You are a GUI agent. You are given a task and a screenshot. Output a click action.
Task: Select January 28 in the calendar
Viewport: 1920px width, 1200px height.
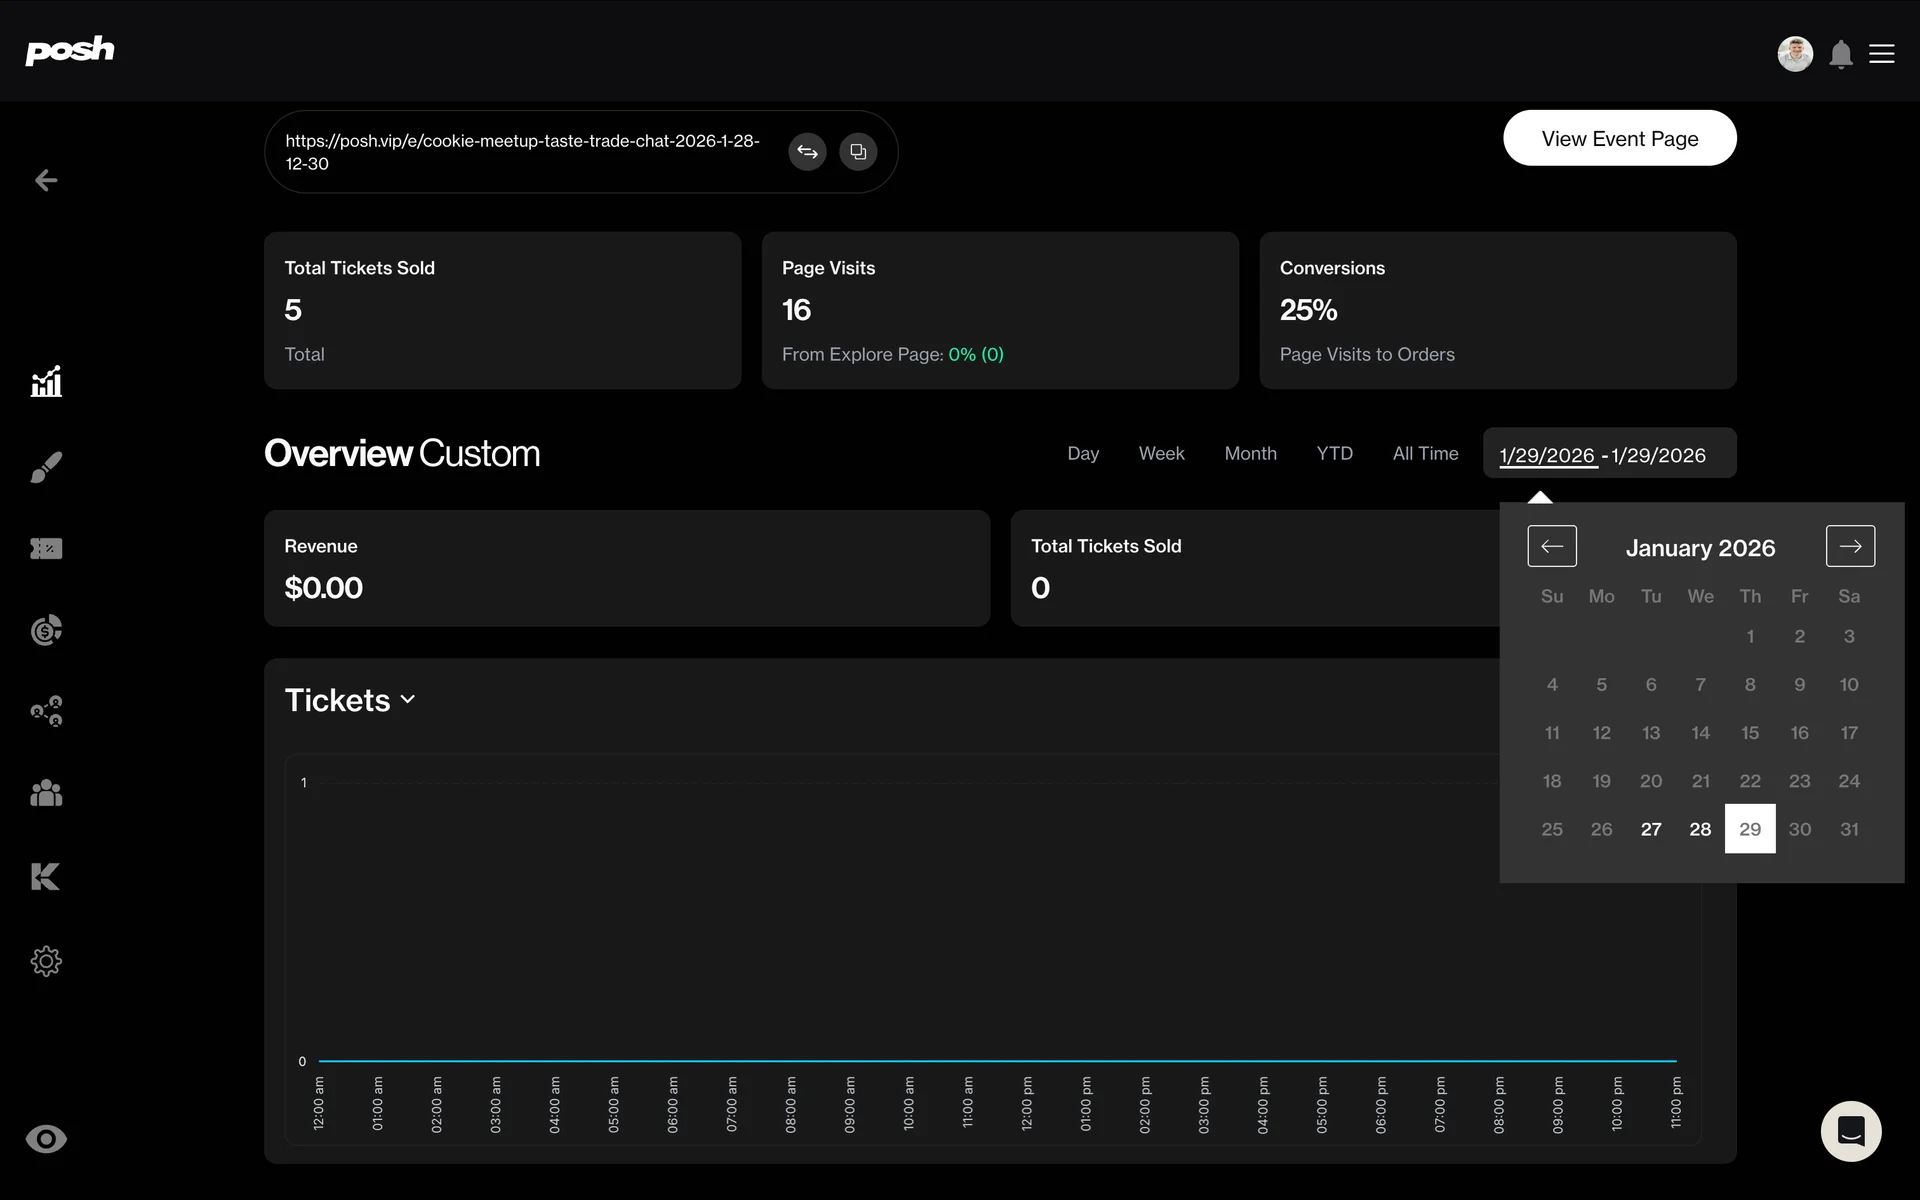coord(1700,829)
